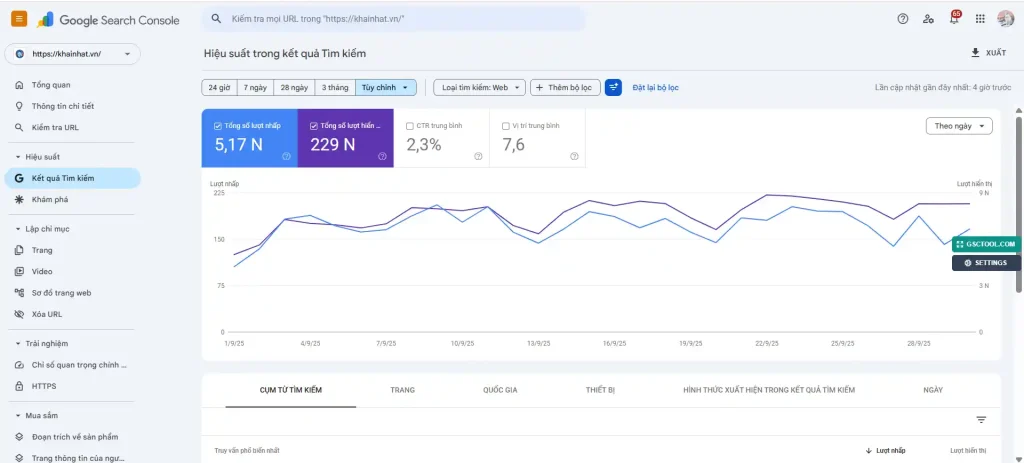
Task: Click the SETTINGS side button
Action: [x=986, y=263]
